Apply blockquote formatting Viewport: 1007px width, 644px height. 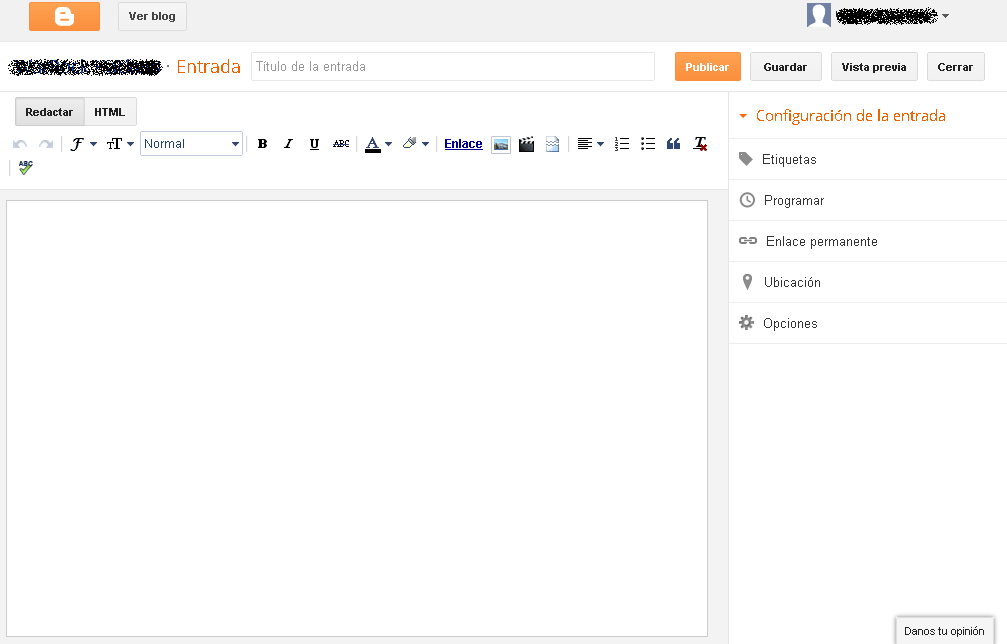pos(673,144)
